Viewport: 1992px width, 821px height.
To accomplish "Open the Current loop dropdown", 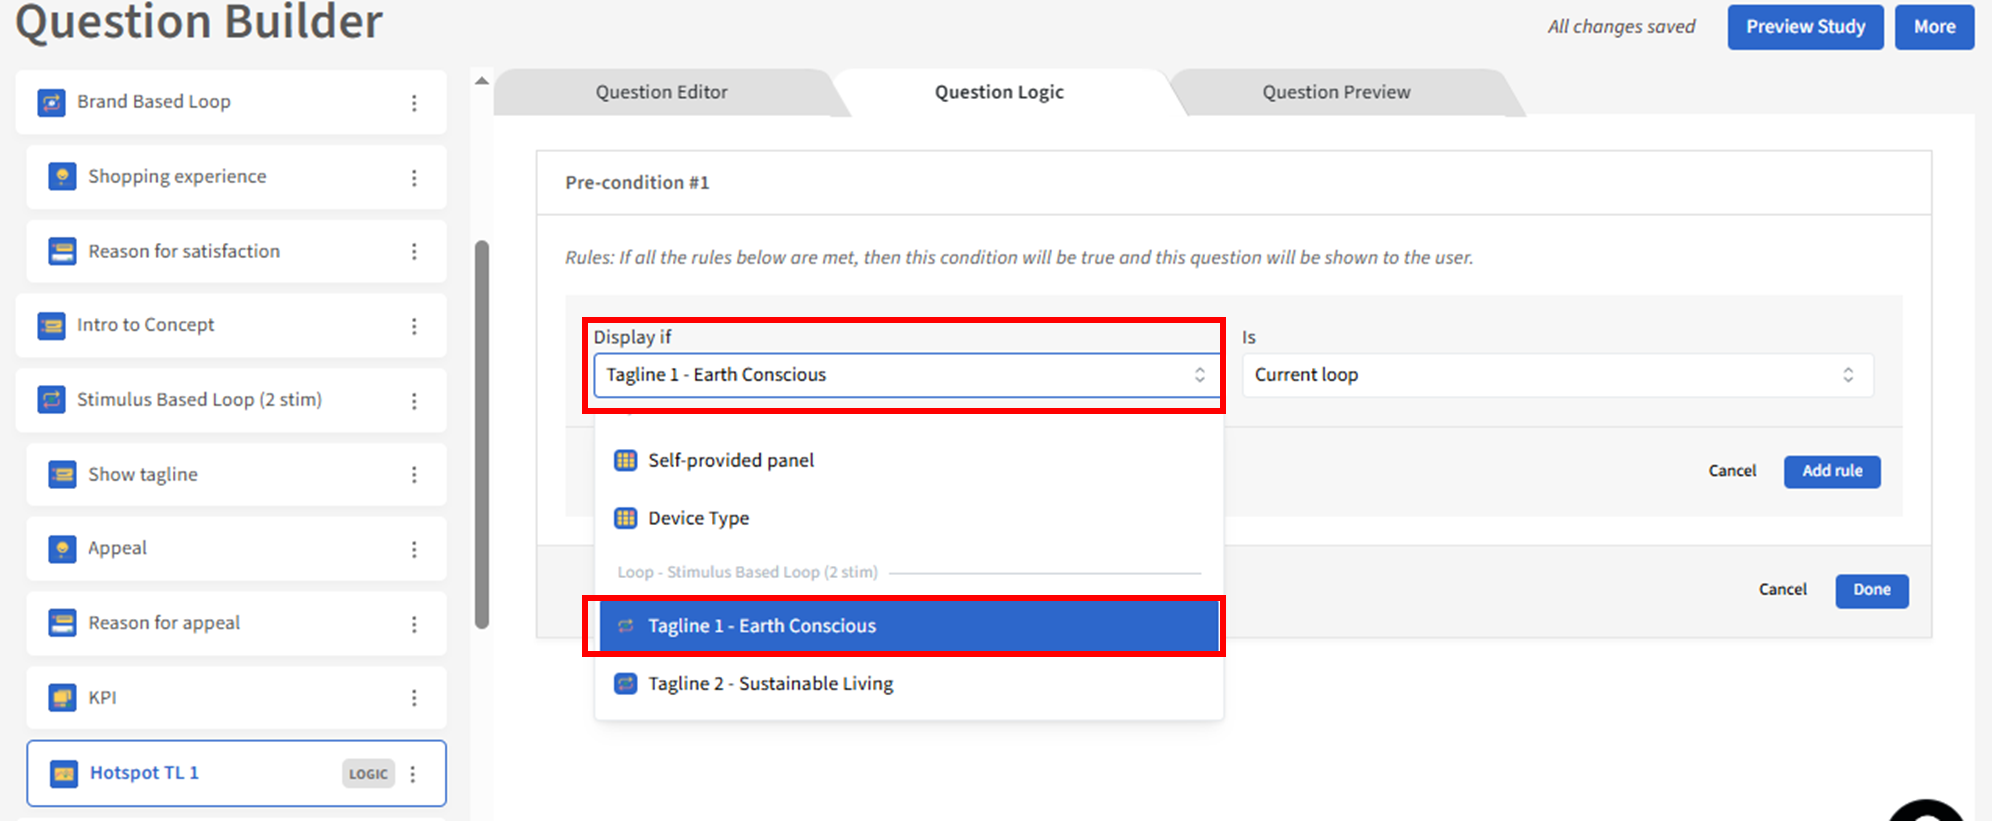I will pyautogui.click(x=1556, y=375).
